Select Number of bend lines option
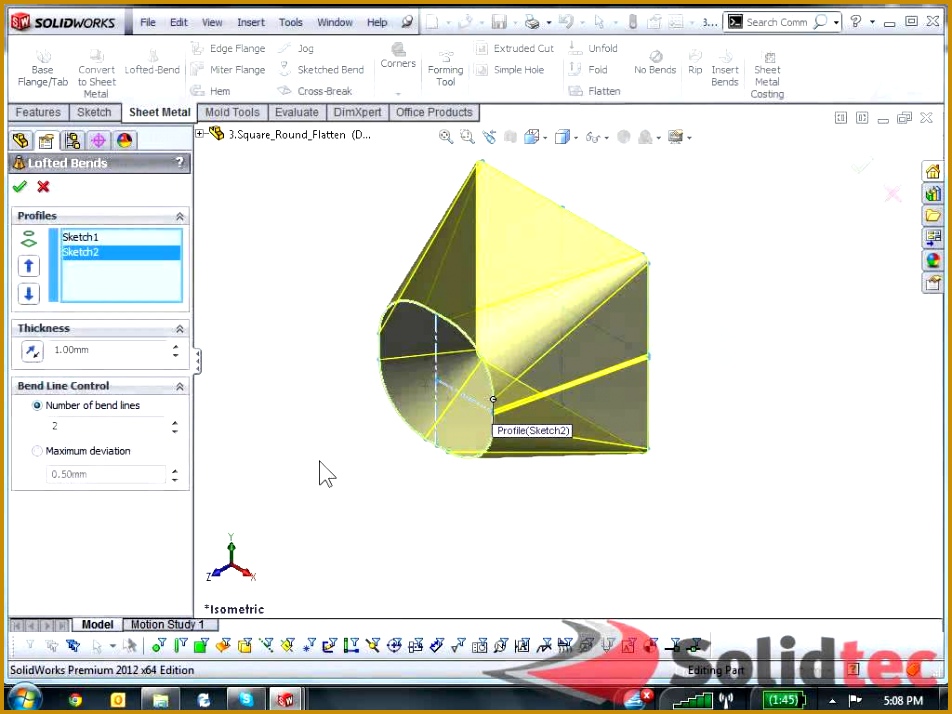This screenshot has width=952, height=714. (37, 406)
